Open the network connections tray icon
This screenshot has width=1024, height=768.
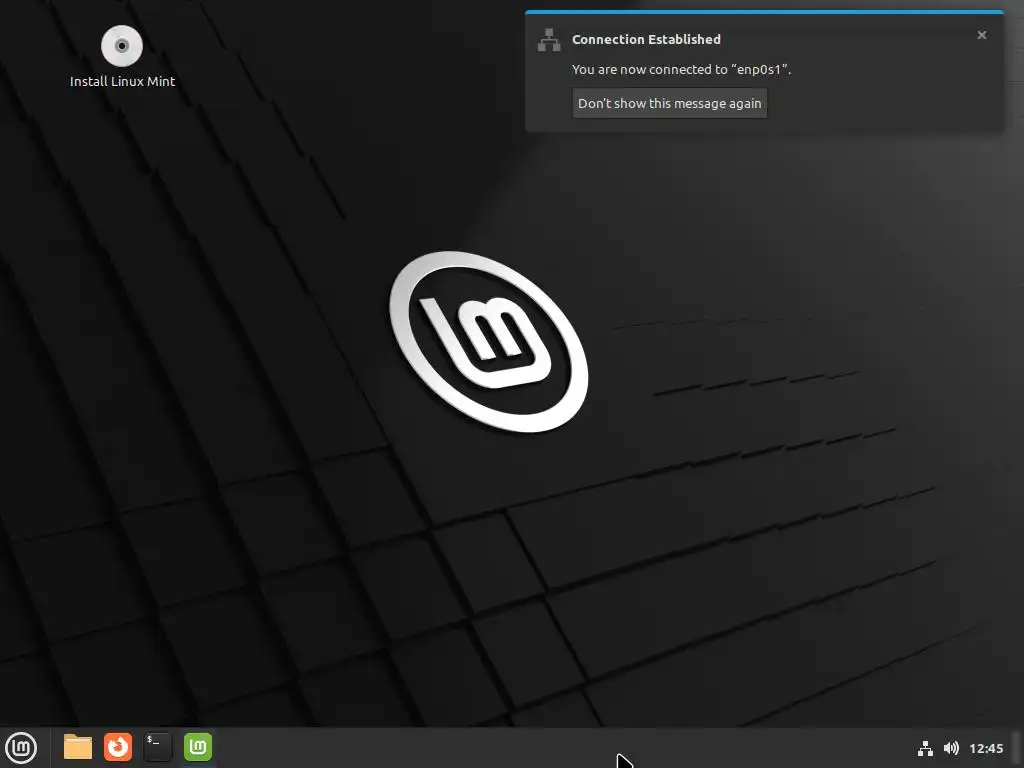click(x=925, y=748)
